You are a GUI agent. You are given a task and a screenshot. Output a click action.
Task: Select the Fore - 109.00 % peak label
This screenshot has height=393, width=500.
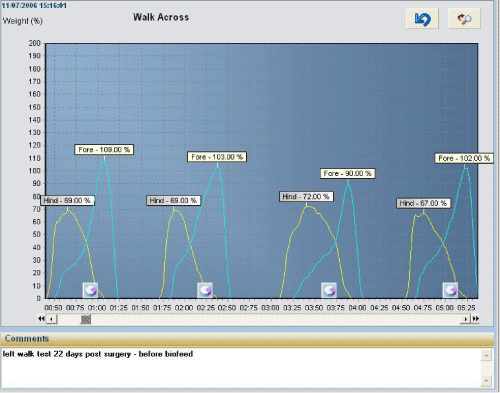coord(104,150)
